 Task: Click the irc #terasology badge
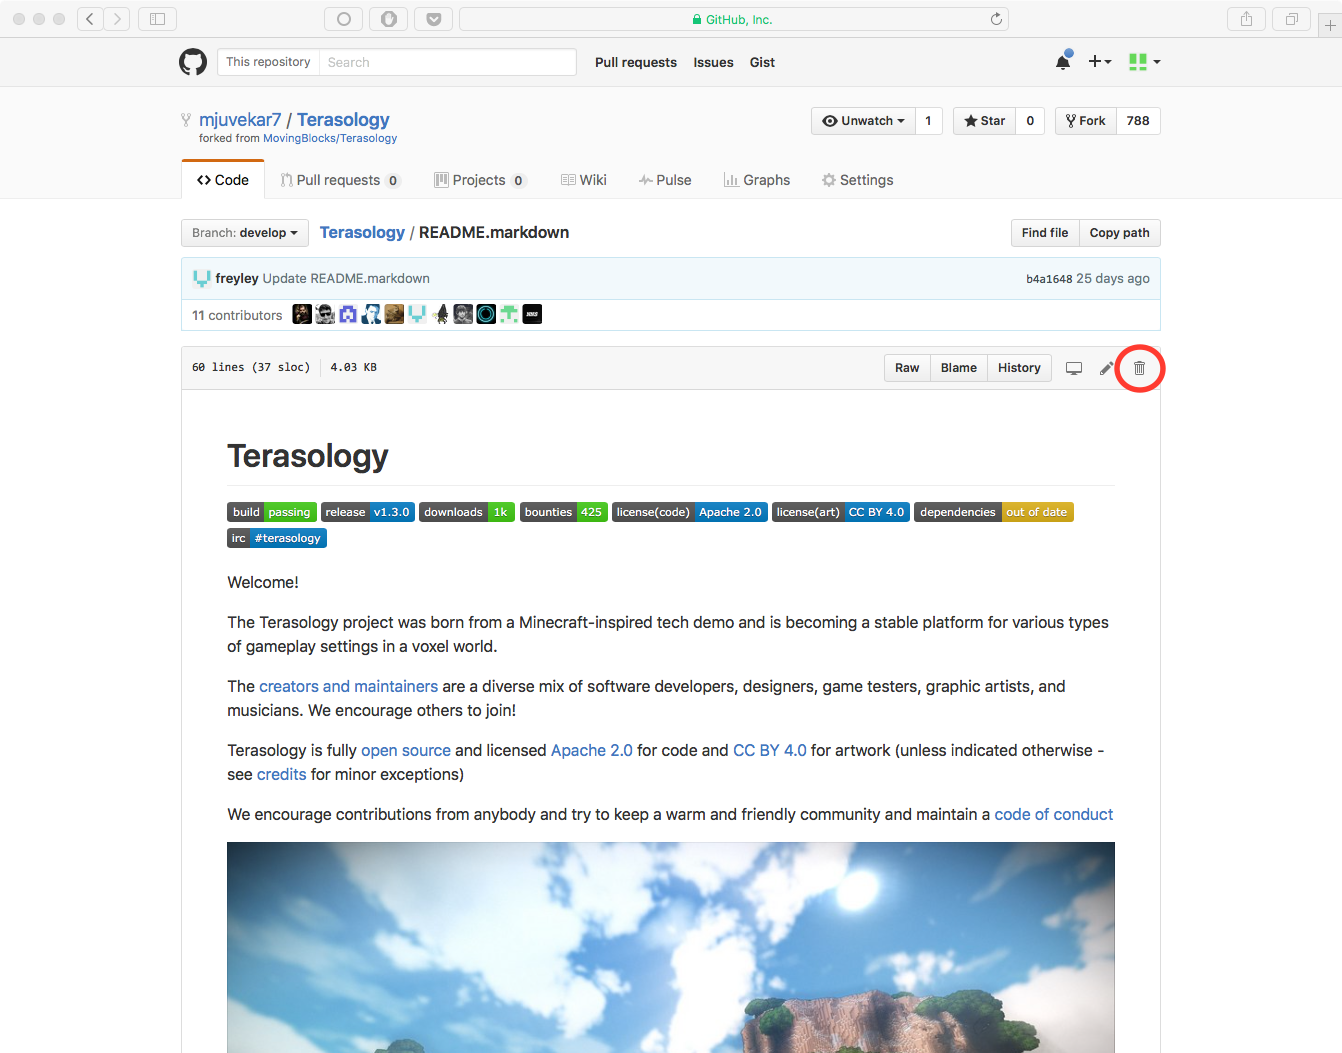[x=277, y=538]
